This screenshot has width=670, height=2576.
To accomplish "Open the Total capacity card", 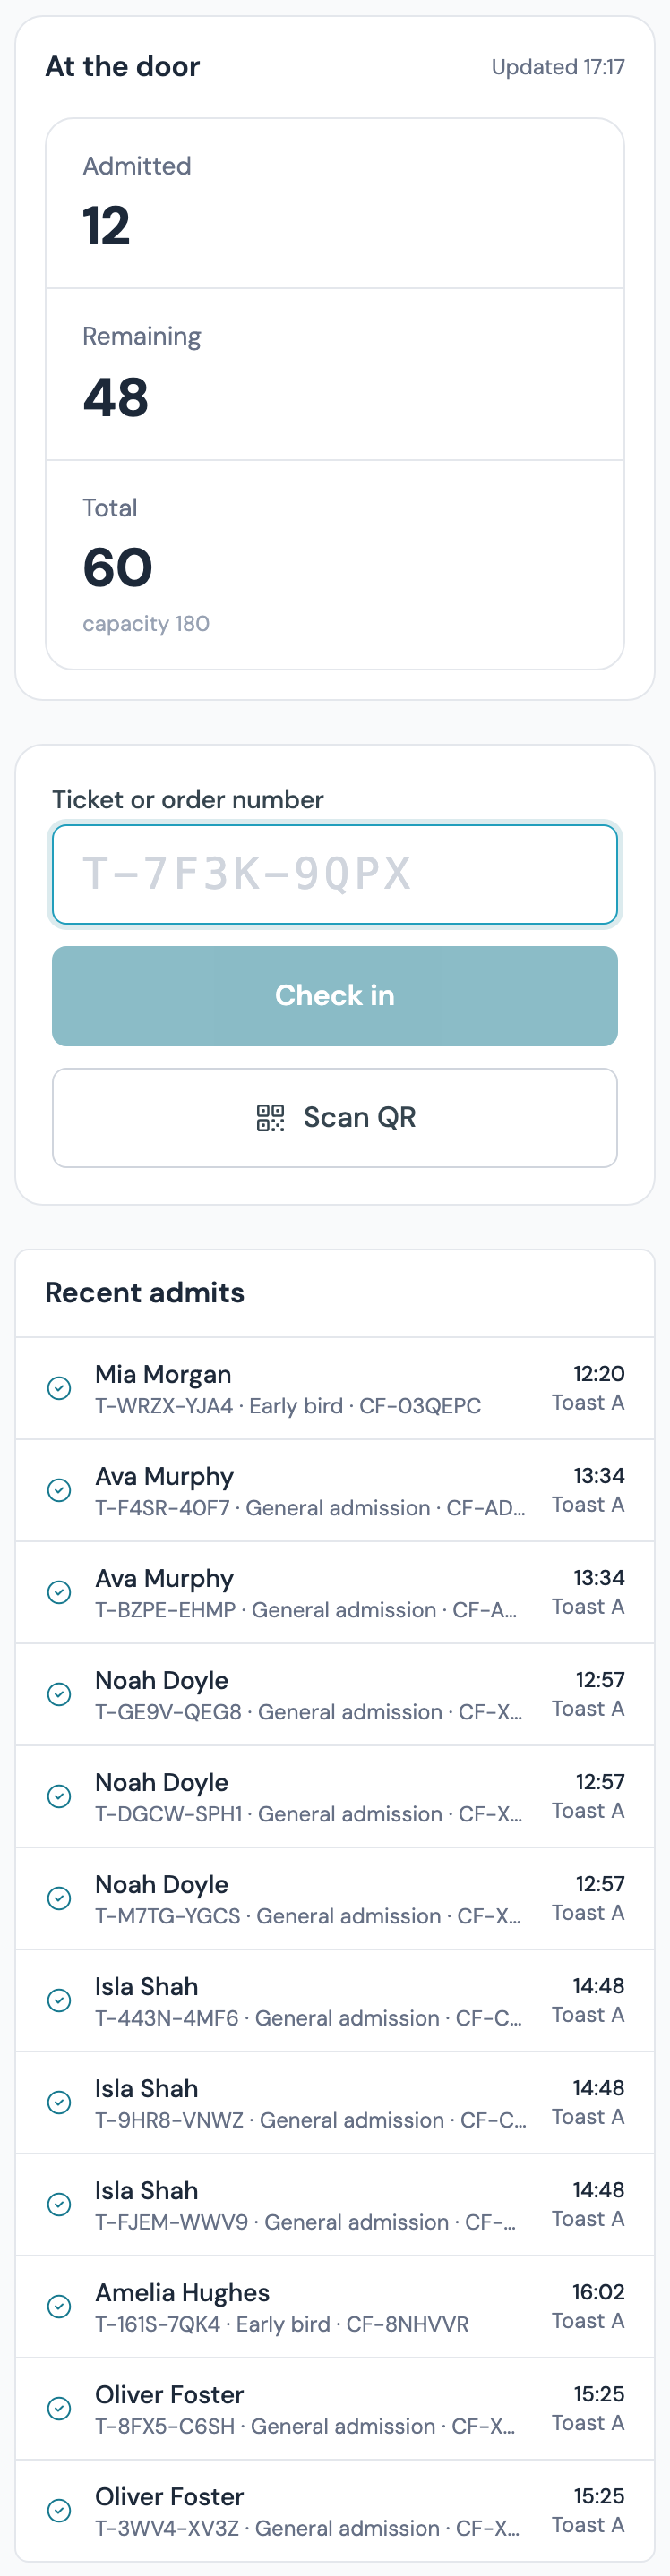I will (x=335, y=565).
